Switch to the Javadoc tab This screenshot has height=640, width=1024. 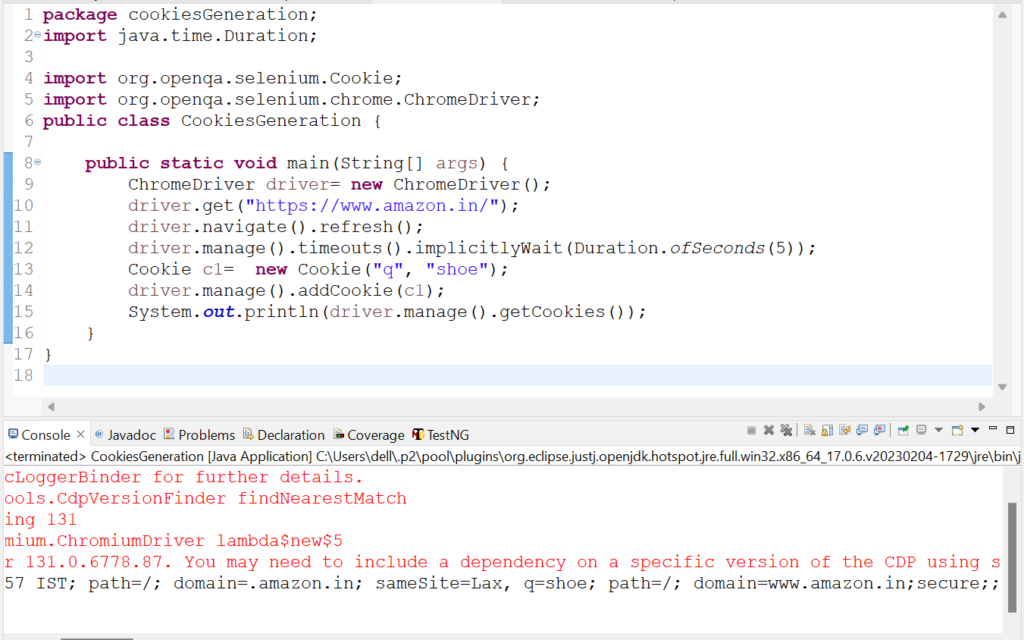click(x=125, y=435)
